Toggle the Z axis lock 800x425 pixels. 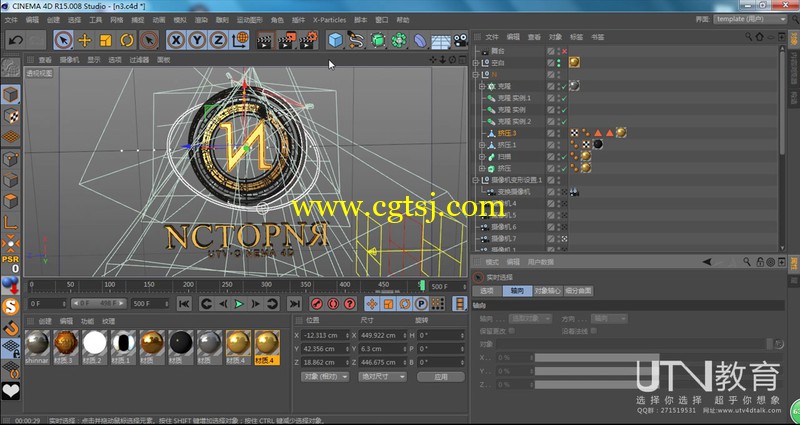(218, 40)
